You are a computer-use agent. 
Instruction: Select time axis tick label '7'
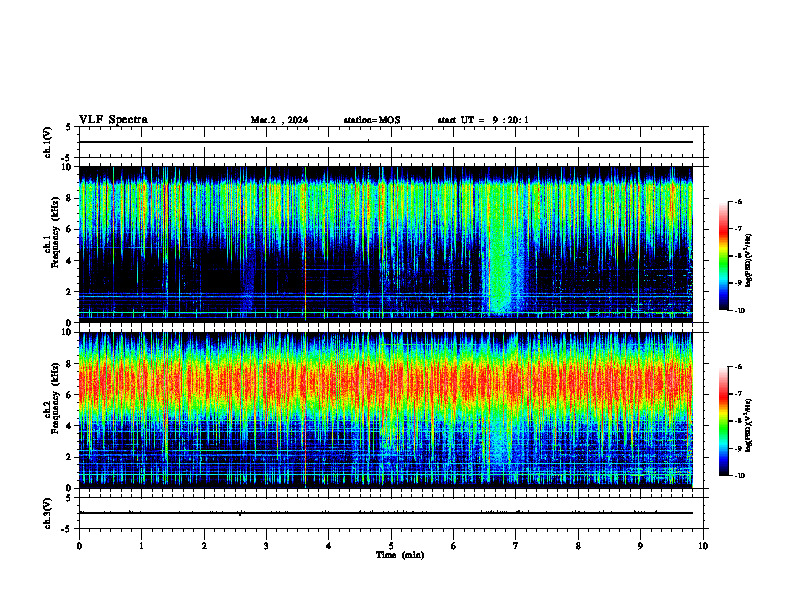pos(516,546)
